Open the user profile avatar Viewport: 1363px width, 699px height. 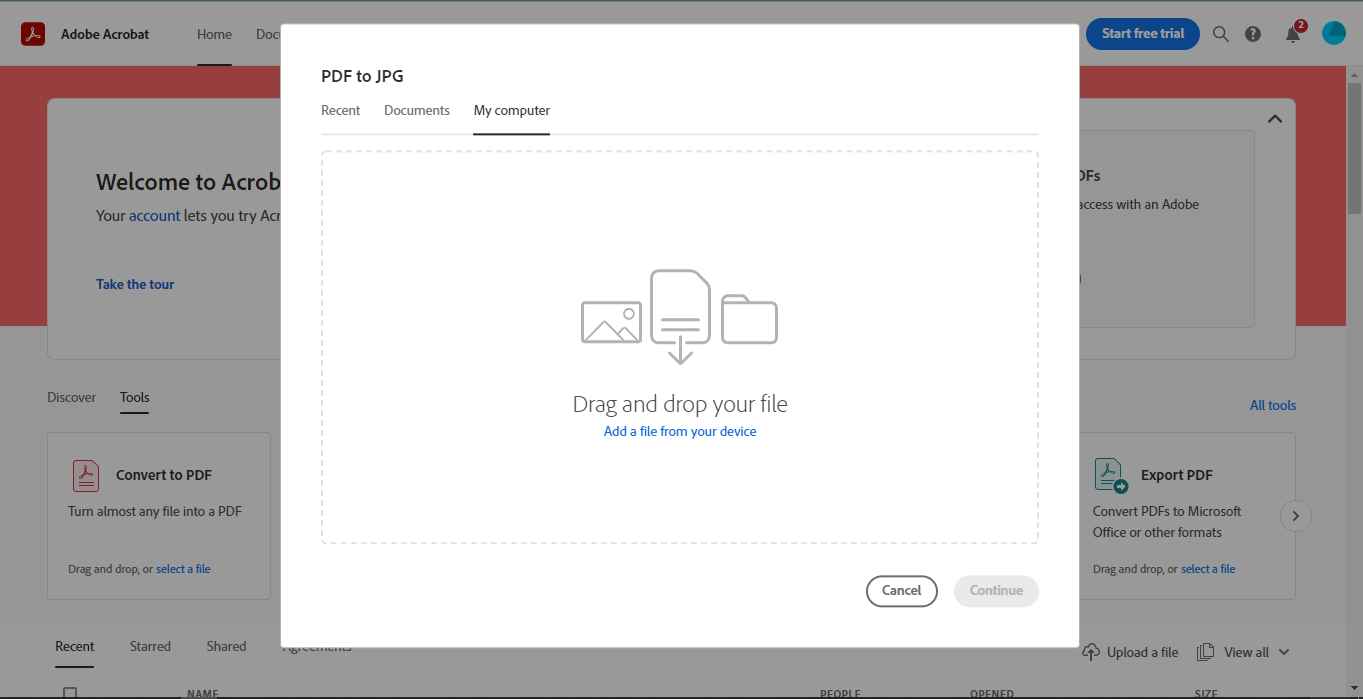(x=1334, y=33)
